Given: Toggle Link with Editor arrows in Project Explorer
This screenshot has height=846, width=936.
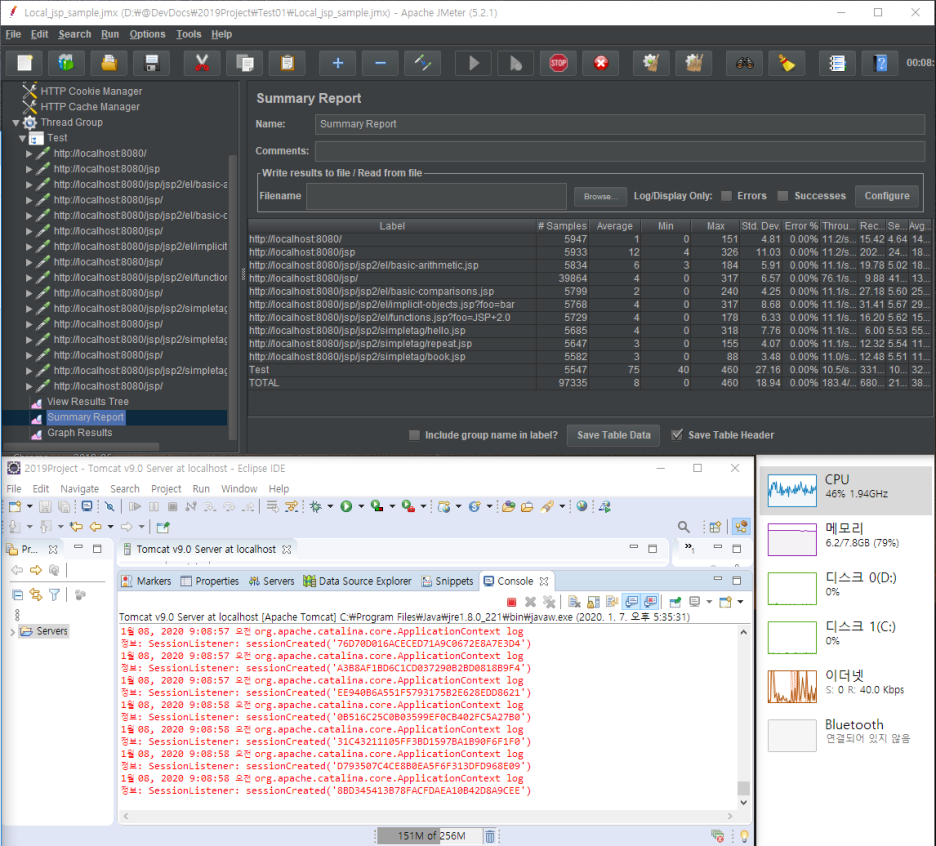Looking at the screenshot, I should click(x=36, y=595).
